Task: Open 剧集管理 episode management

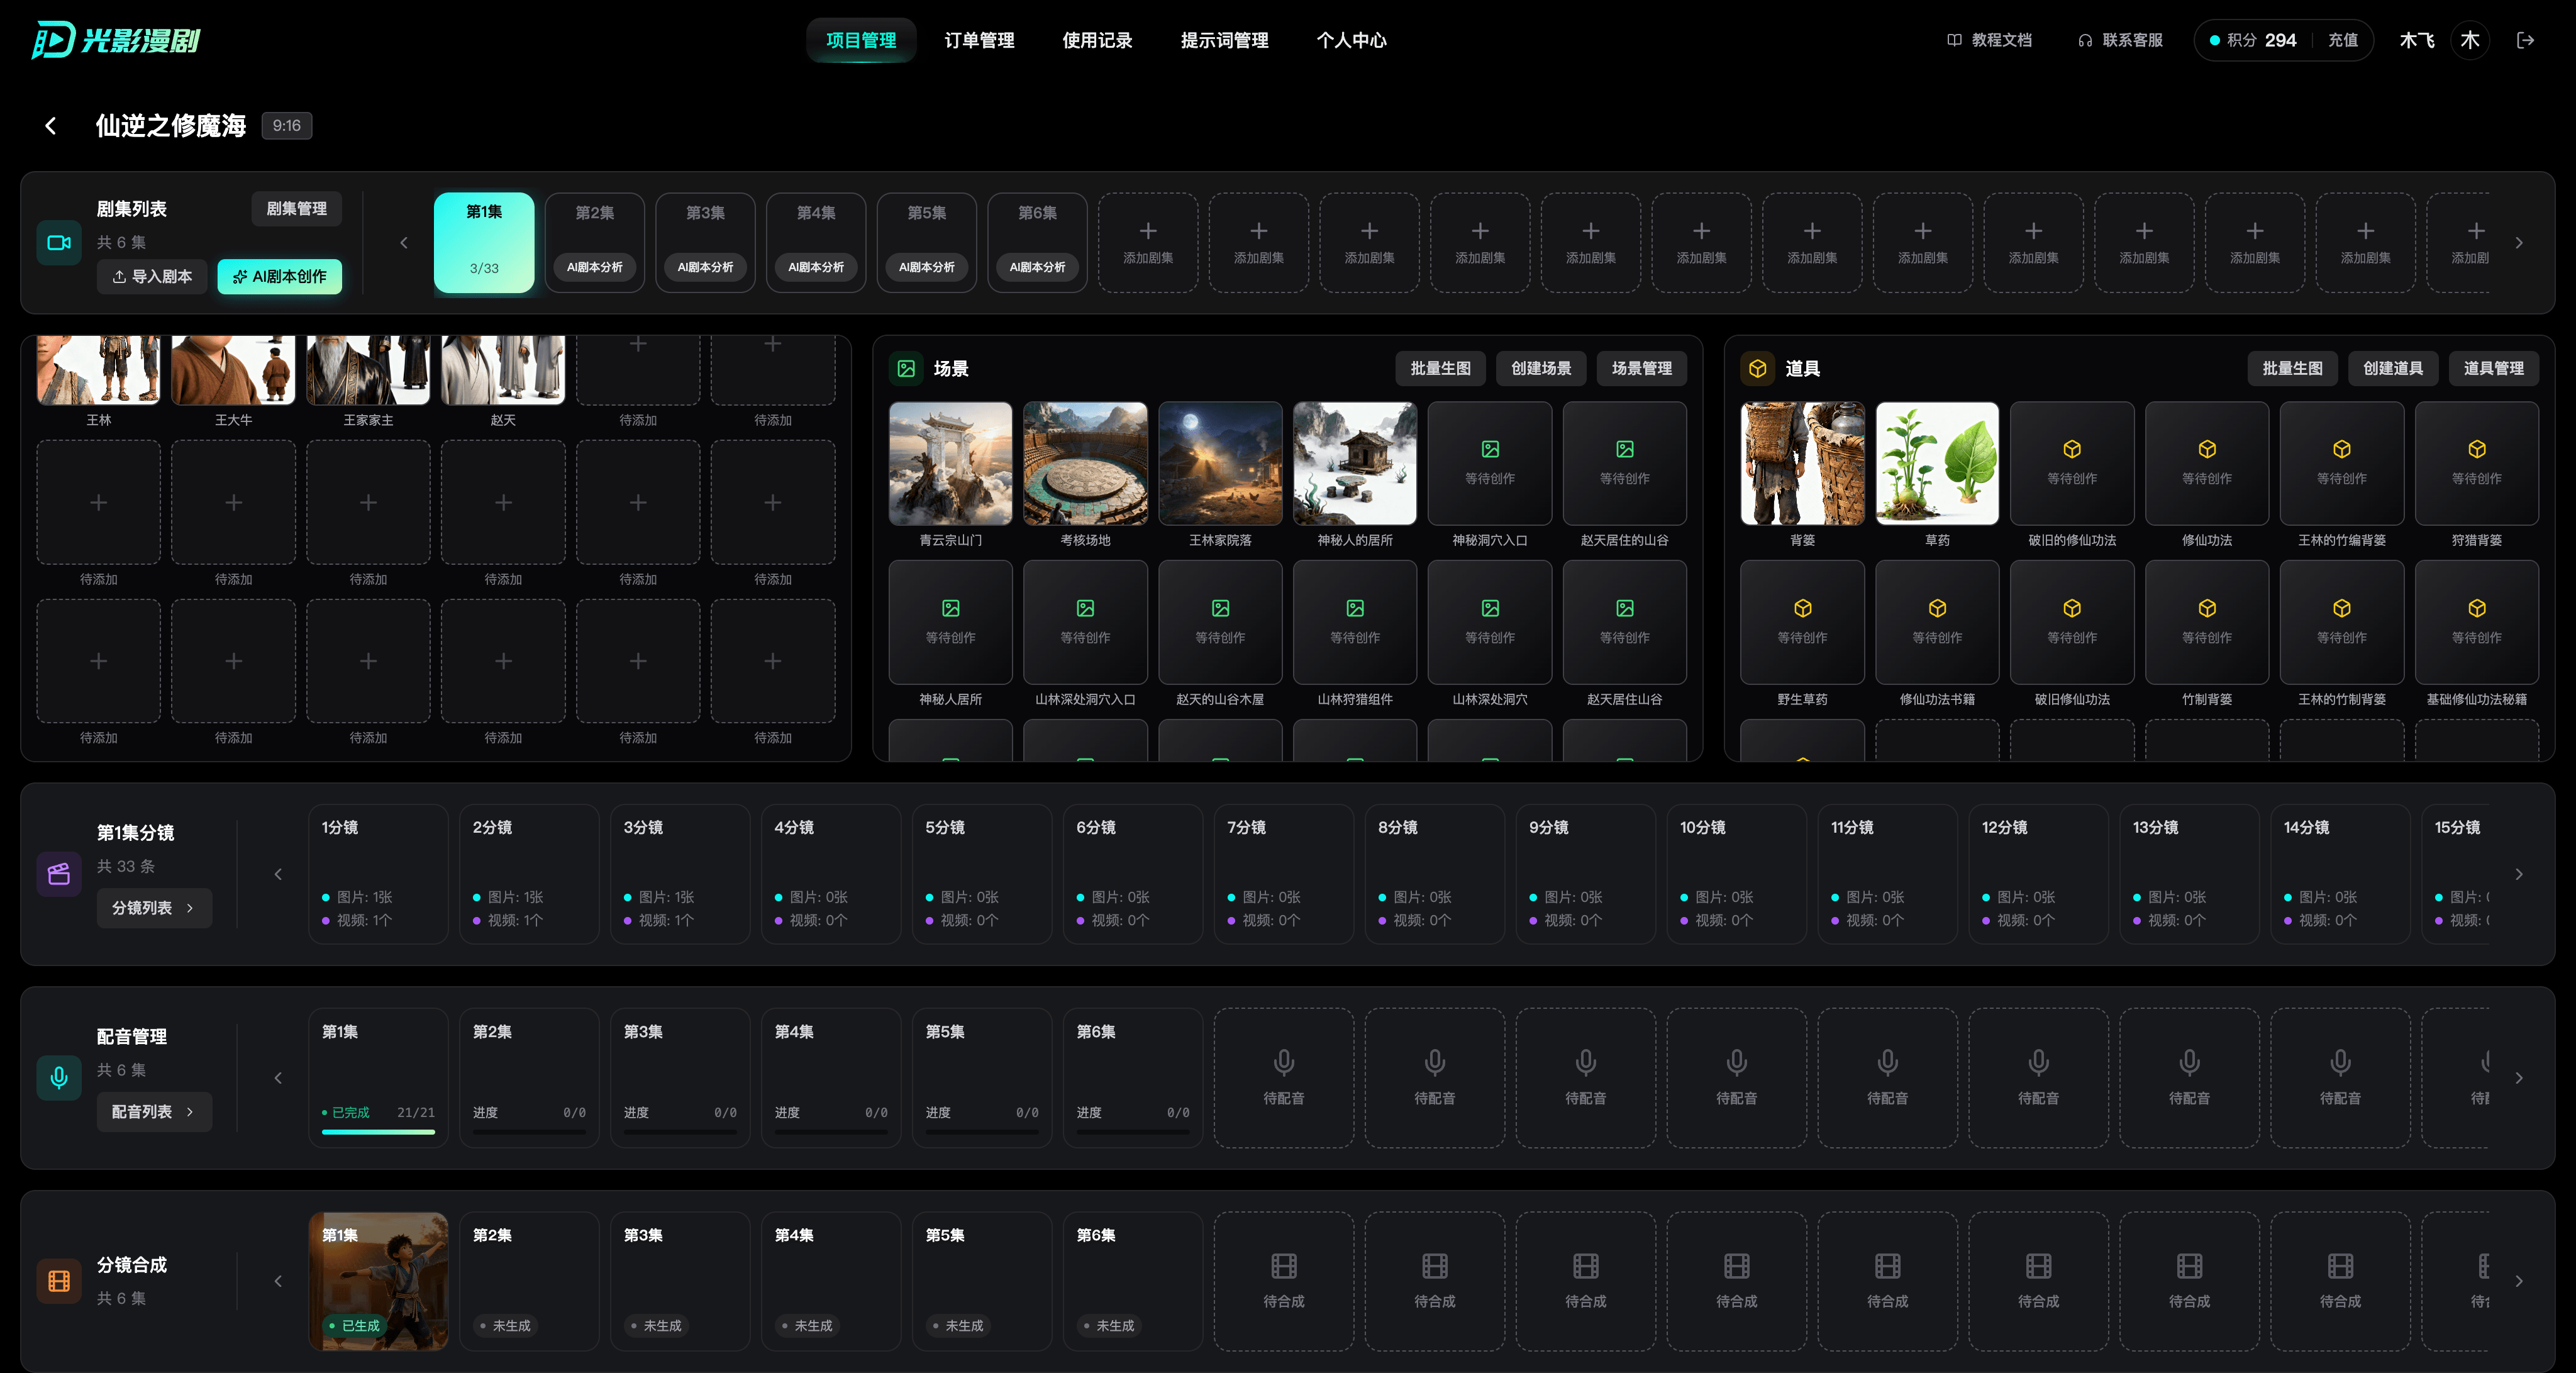Action: (296, 209)
